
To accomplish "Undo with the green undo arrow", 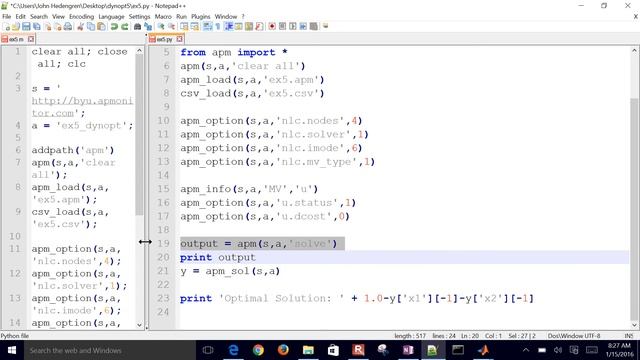I will (114, 27).
